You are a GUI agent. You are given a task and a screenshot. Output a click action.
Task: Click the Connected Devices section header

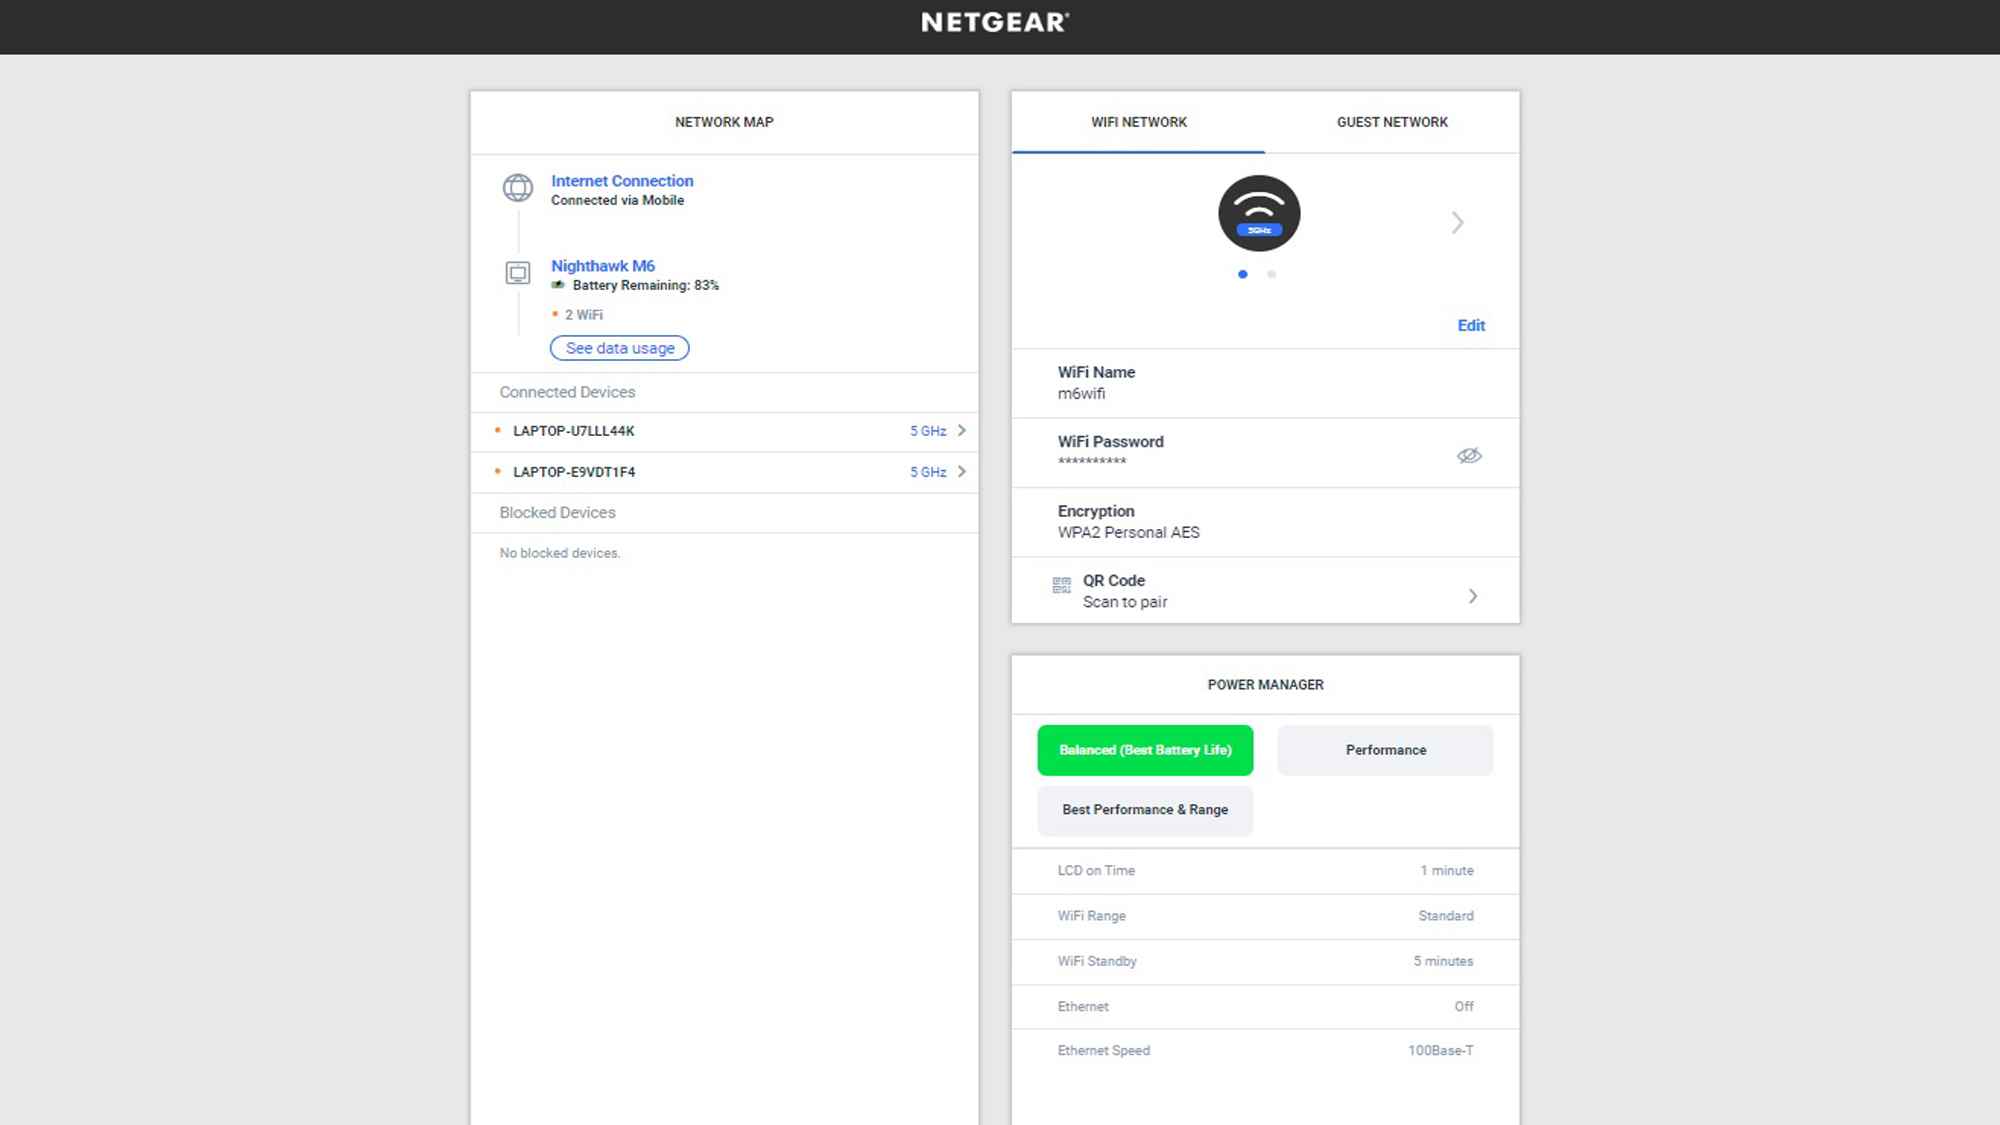pos(567,392)
